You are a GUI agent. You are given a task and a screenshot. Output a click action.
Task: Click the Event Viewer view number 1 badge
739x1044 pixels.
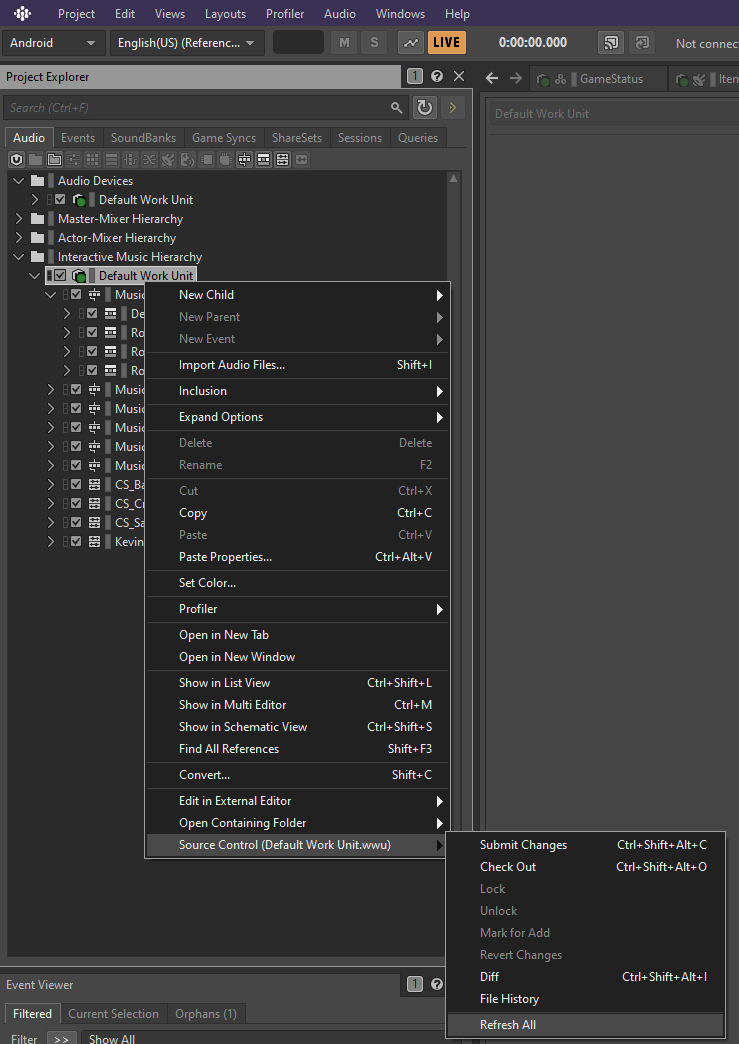point(415,984)
